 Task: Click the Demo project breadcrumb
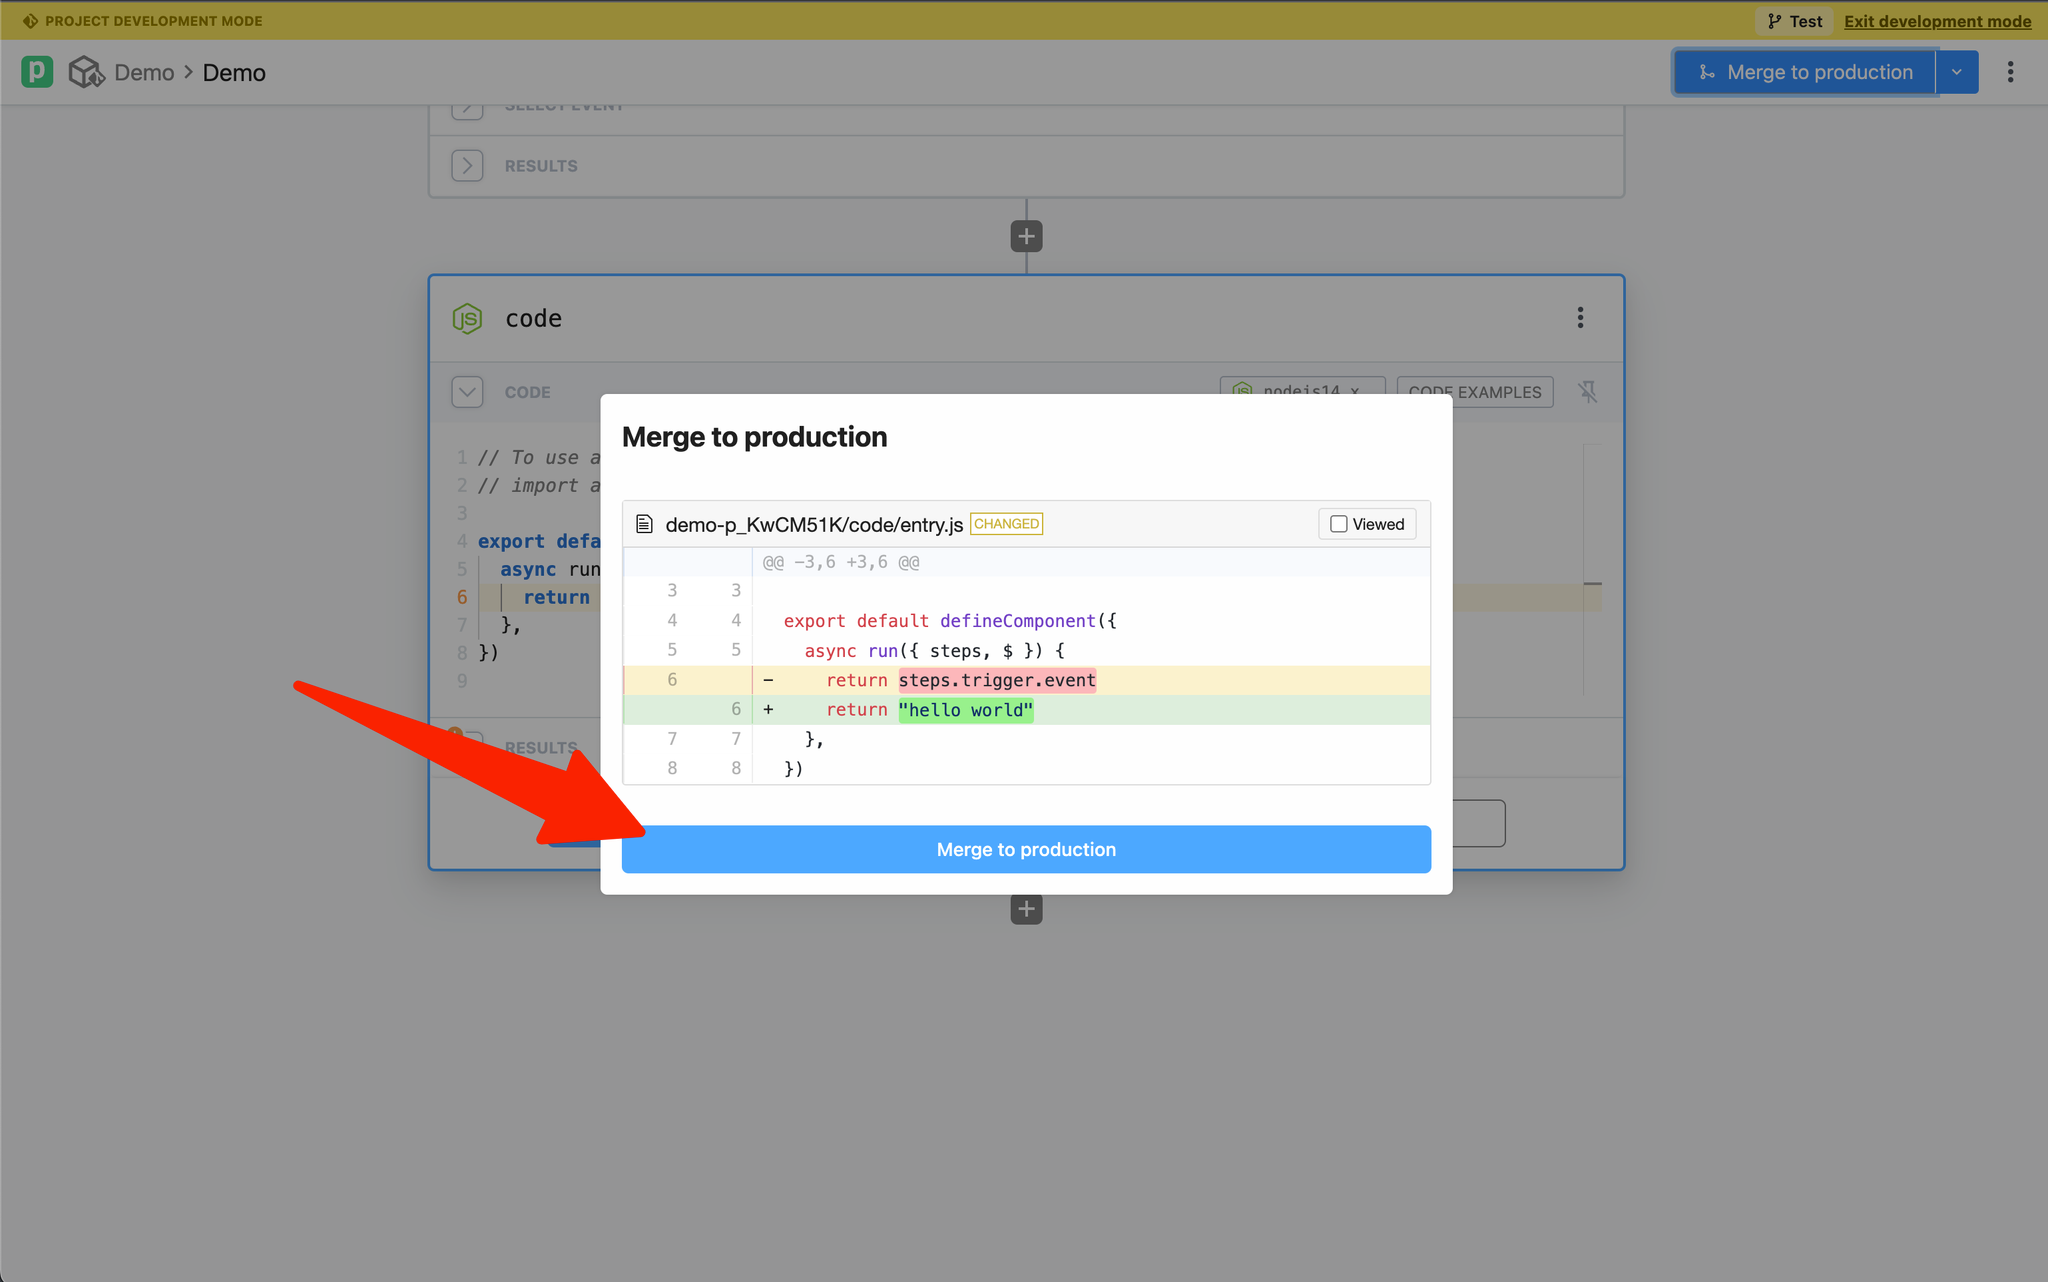[x=144, y=72]
